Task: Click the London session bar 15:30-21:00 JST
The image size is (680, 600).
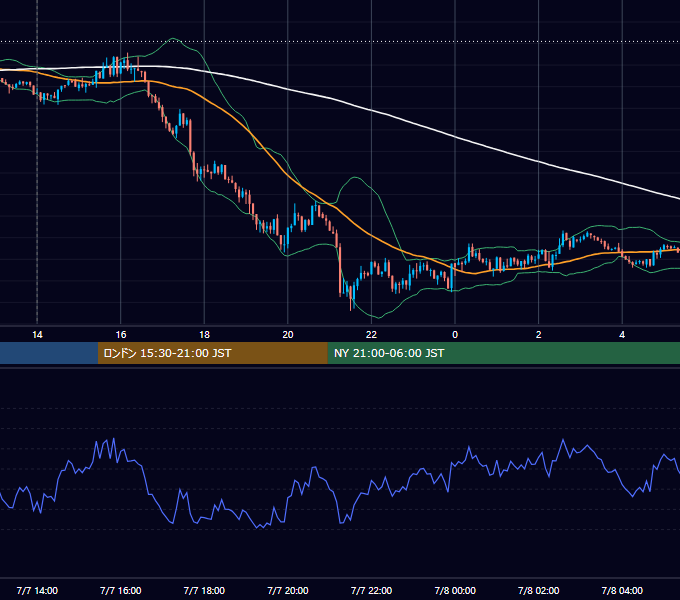Action: click(212, 353)
